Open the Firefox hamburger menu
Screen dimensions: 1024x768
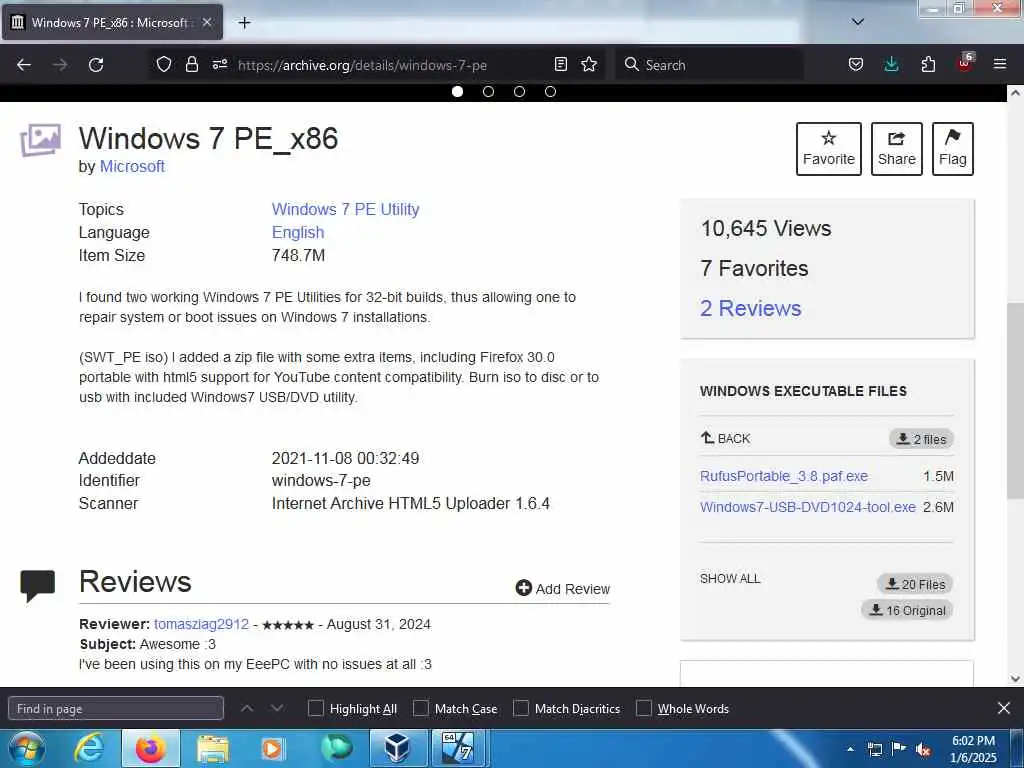tap(1000, 64)
